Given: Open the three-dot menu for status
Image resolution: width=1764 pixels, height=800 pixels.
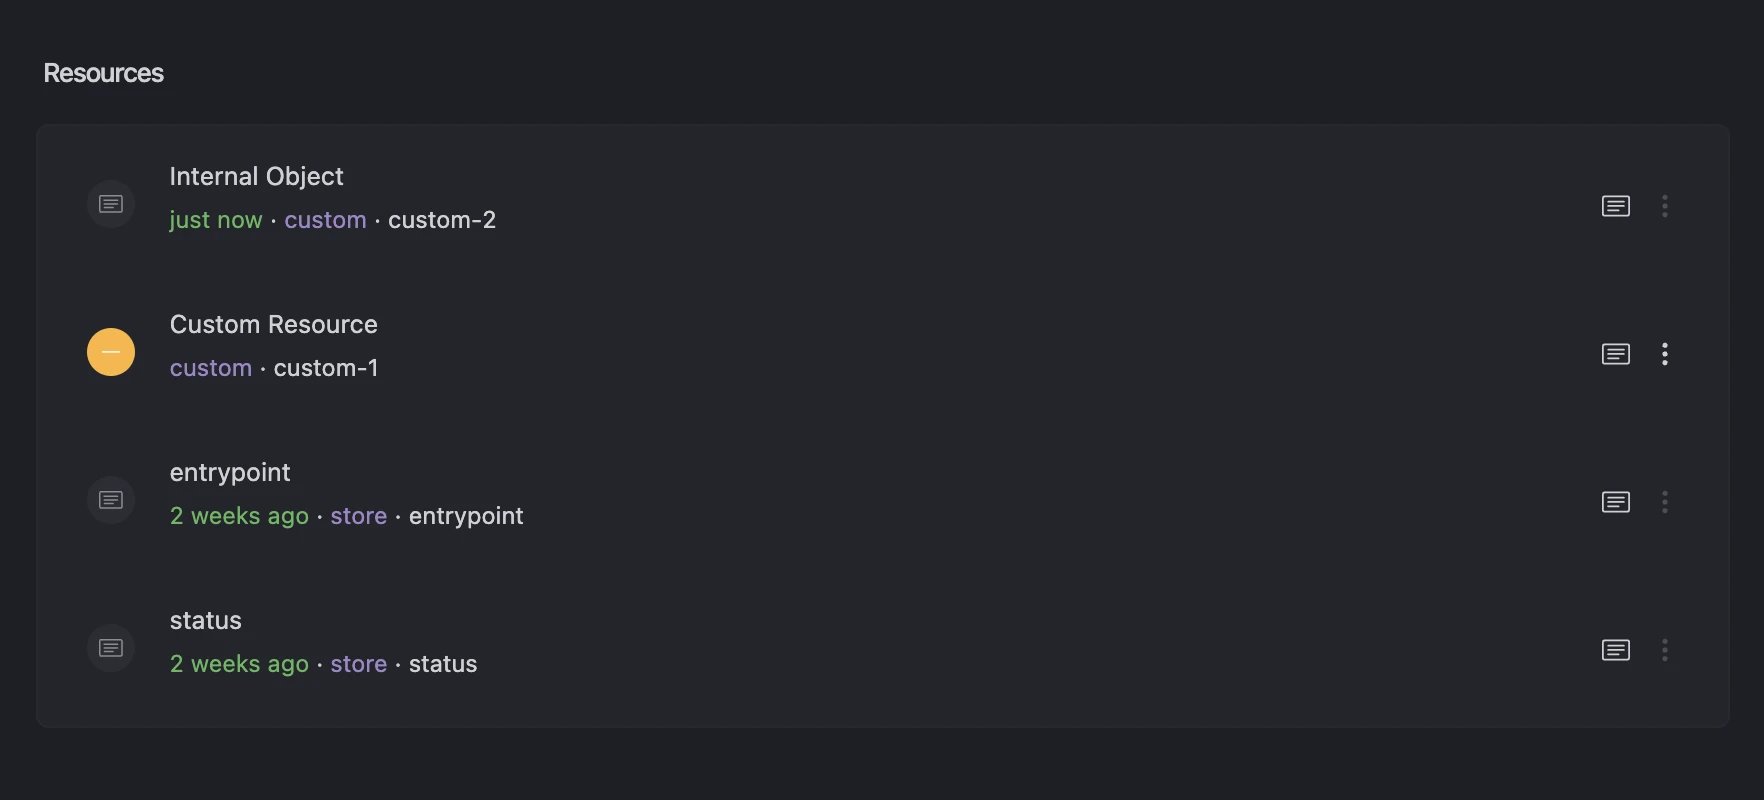Looking at the screenshot, I should pos(1665,649).
